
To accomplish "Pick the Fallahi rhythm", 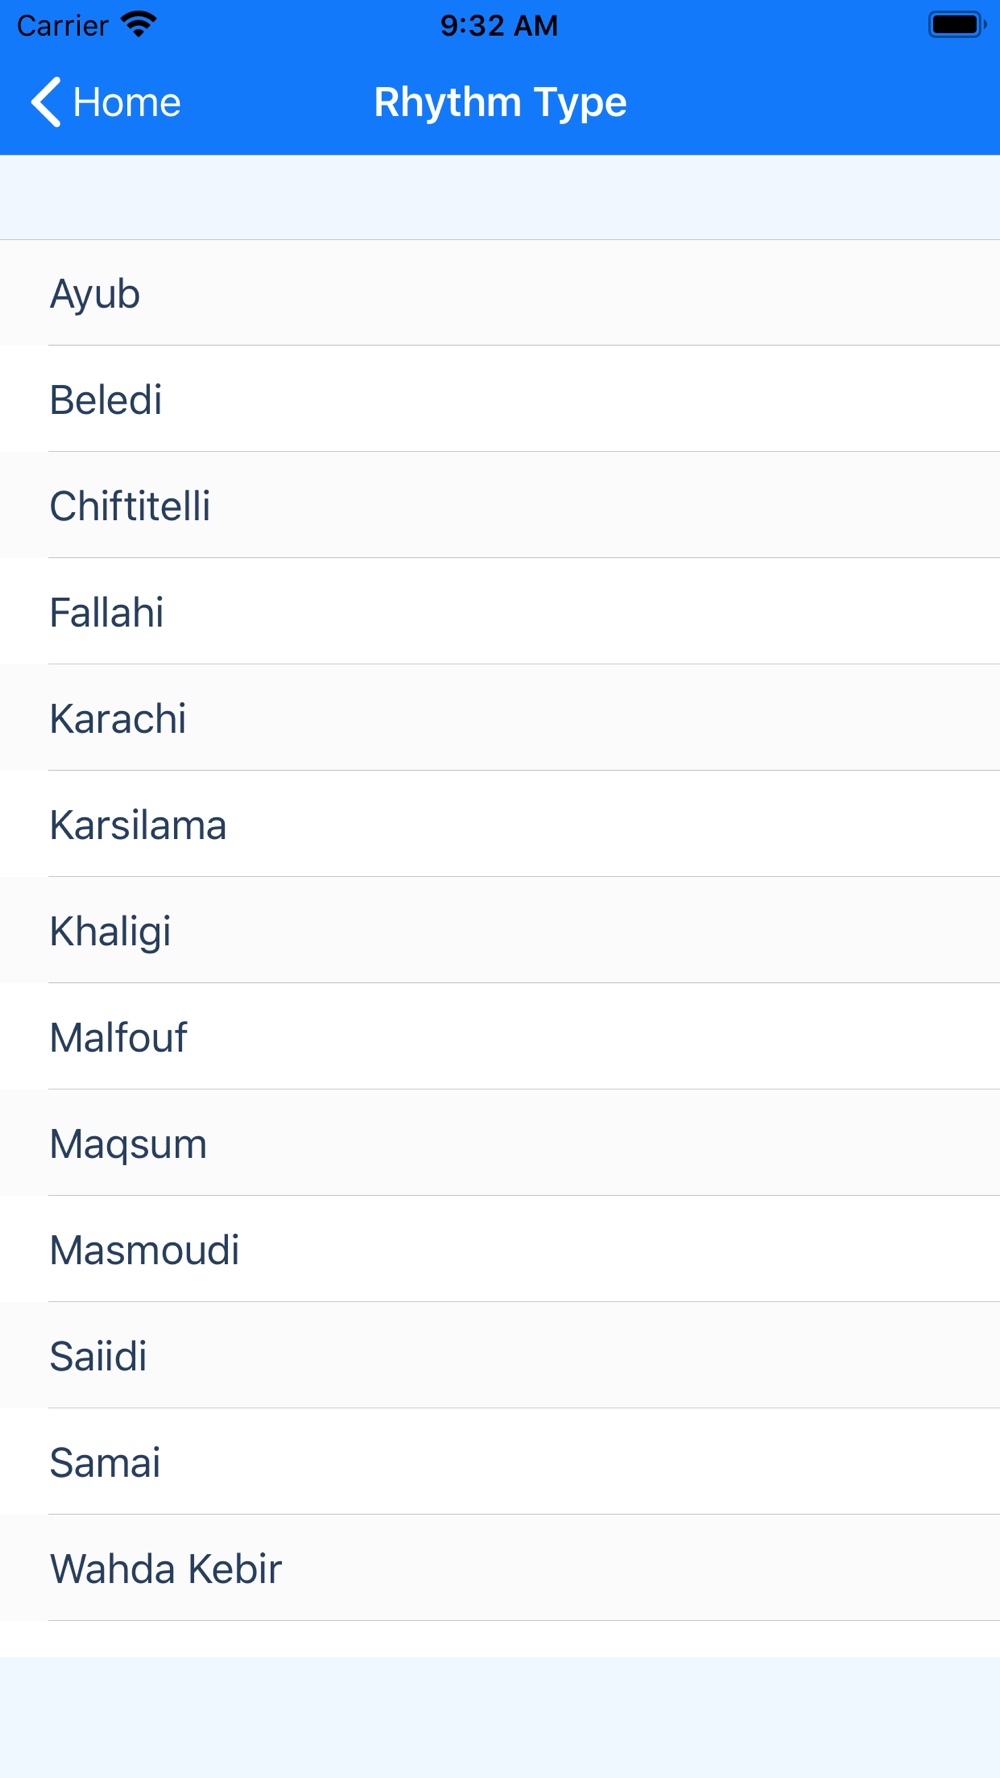I will tap(500, 611).
